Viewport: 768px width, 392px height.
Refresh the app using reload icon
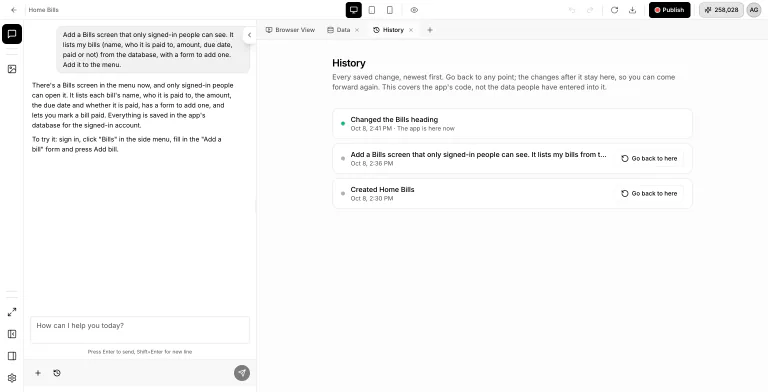coord(614,10)
